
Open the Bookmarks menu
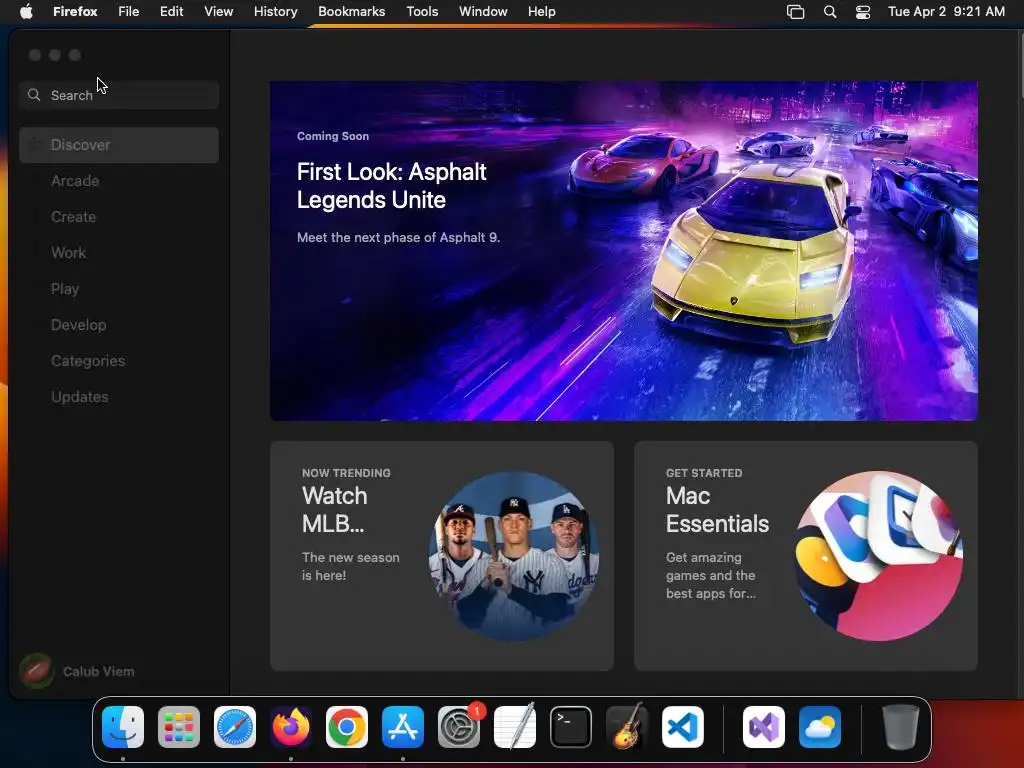pyautogui.click(x=351, y=12)
